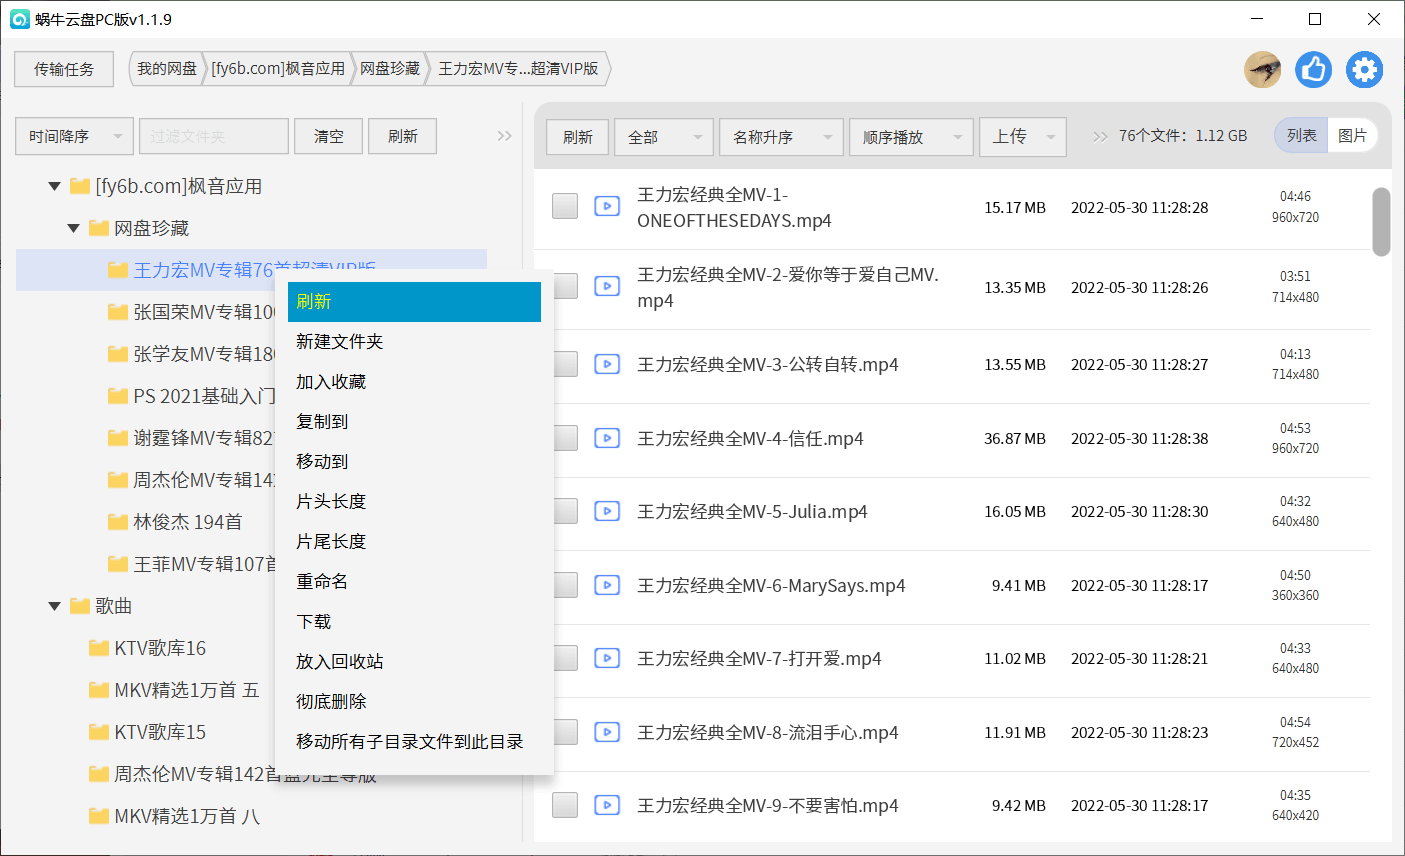Screen dimensions: 1405x856
Task: Open the 上传 upload dropdown
Action: click(1023, 137)
